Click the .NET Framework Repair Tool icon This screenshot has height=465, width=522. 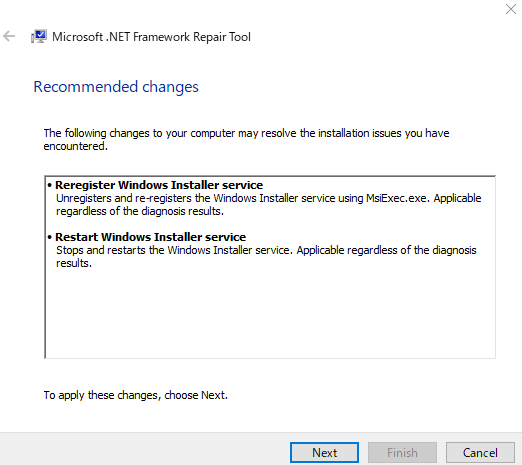coord(39,36)
